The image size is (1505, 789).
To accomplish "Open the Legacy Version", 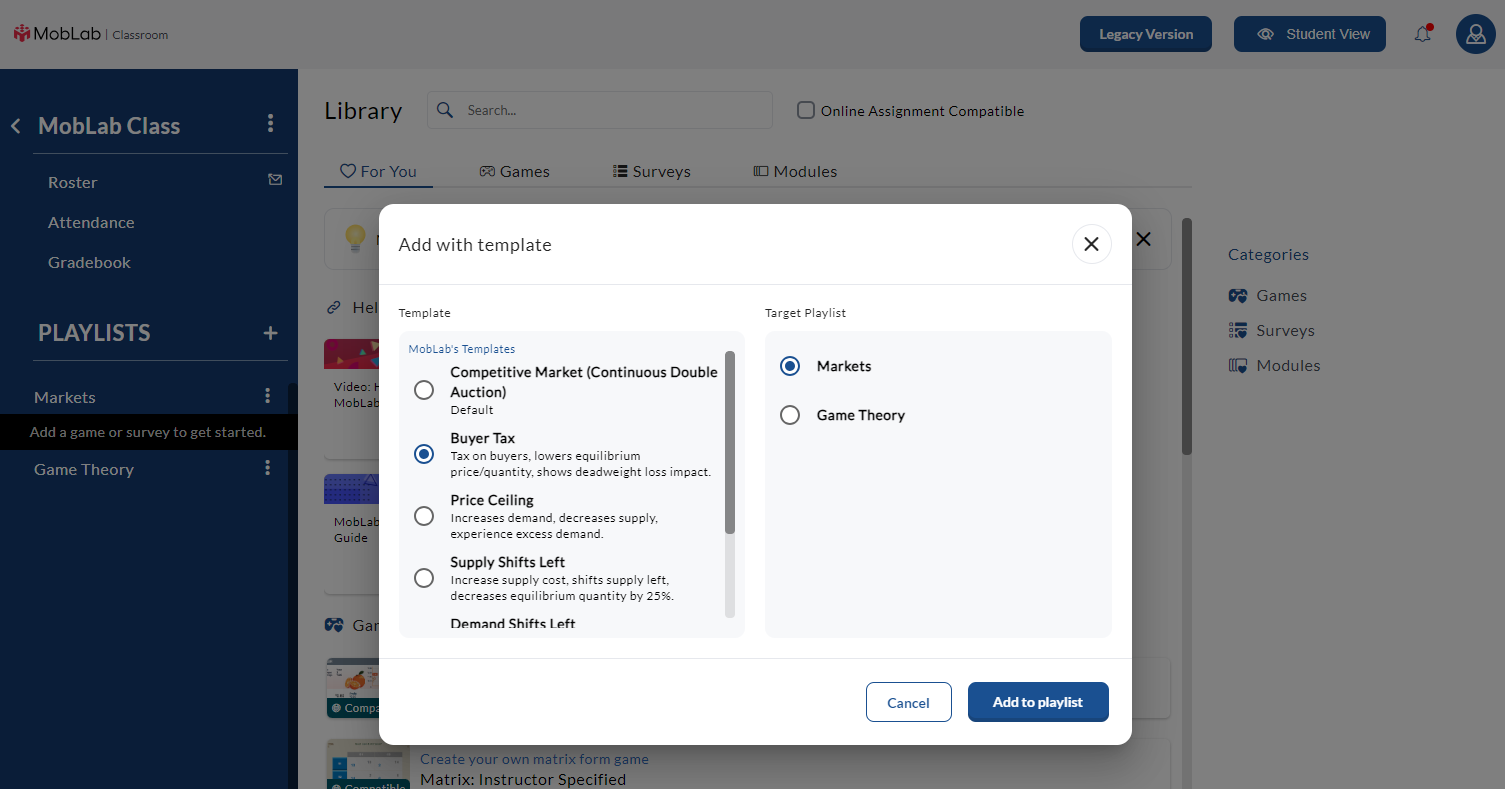I will (x=1146, y=34).
